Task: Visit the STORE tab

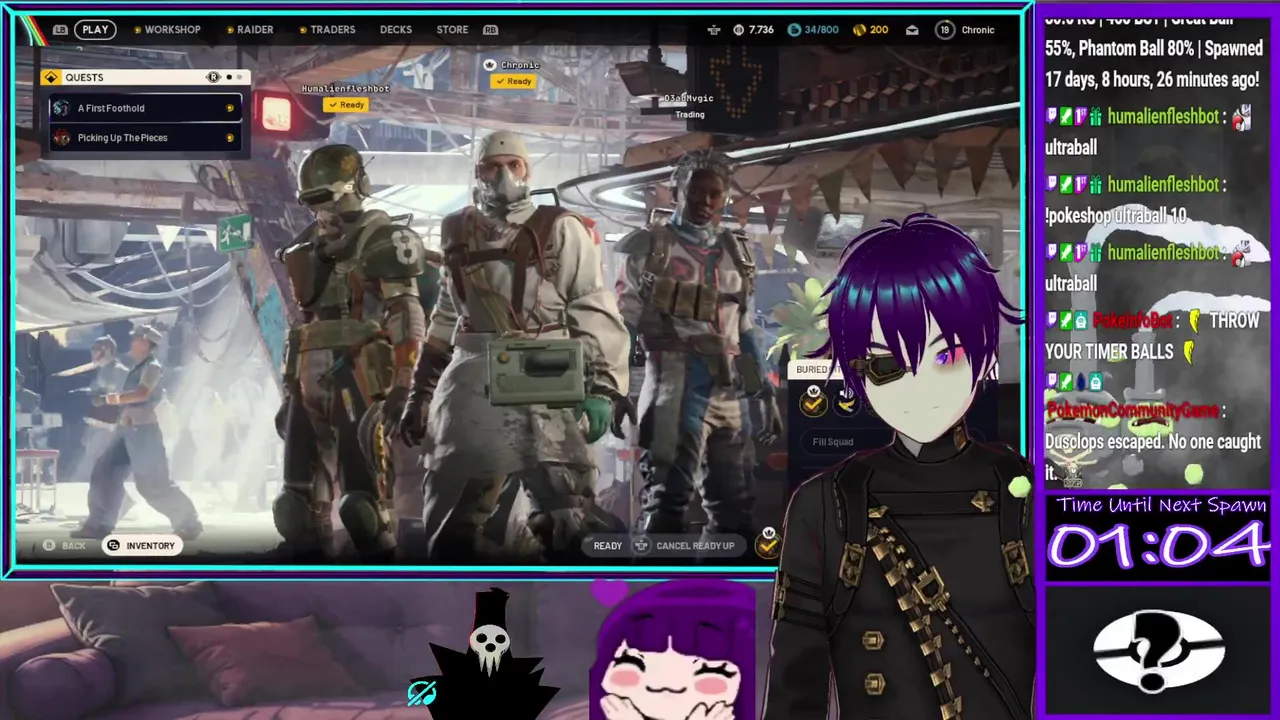Action: (452, 29)
